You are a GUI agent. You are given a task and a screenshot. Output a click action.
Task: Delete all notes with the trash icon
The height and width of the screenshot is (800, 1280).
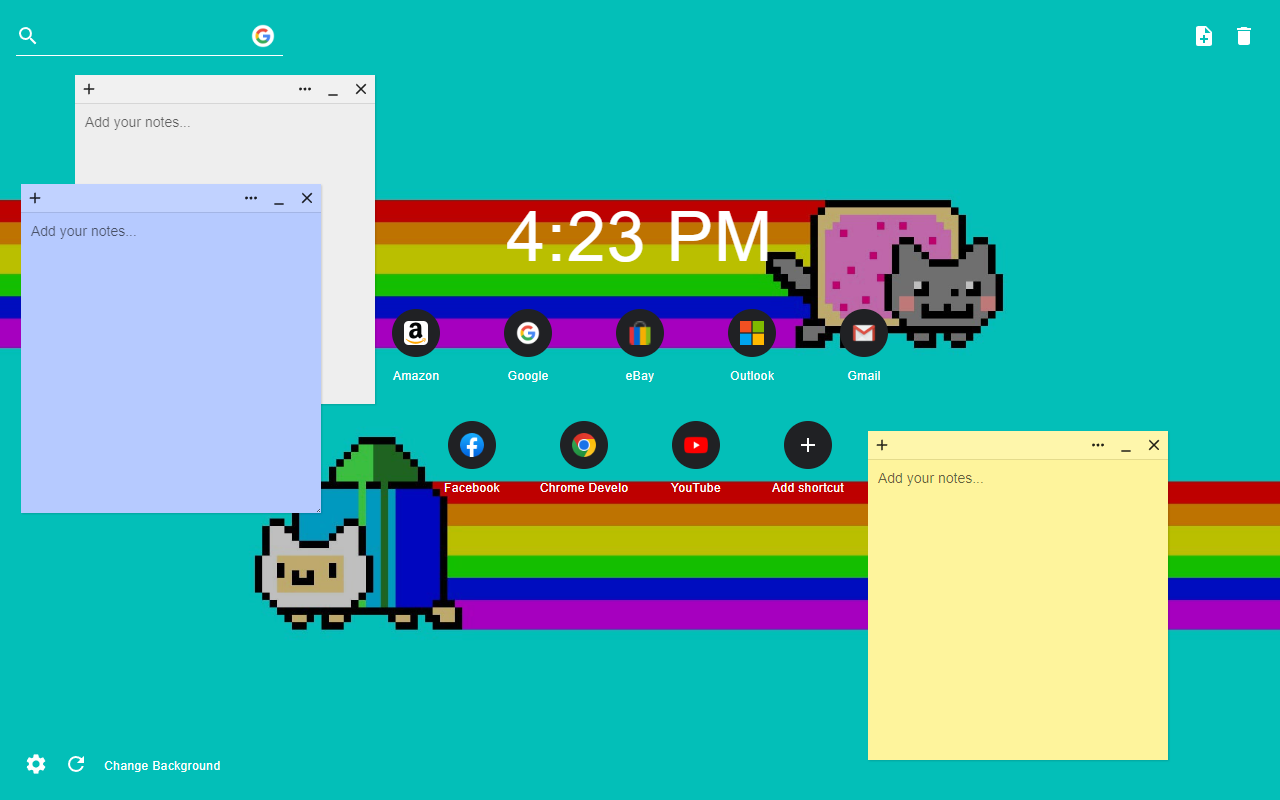pyautogui.click(x=1244, y=36)
